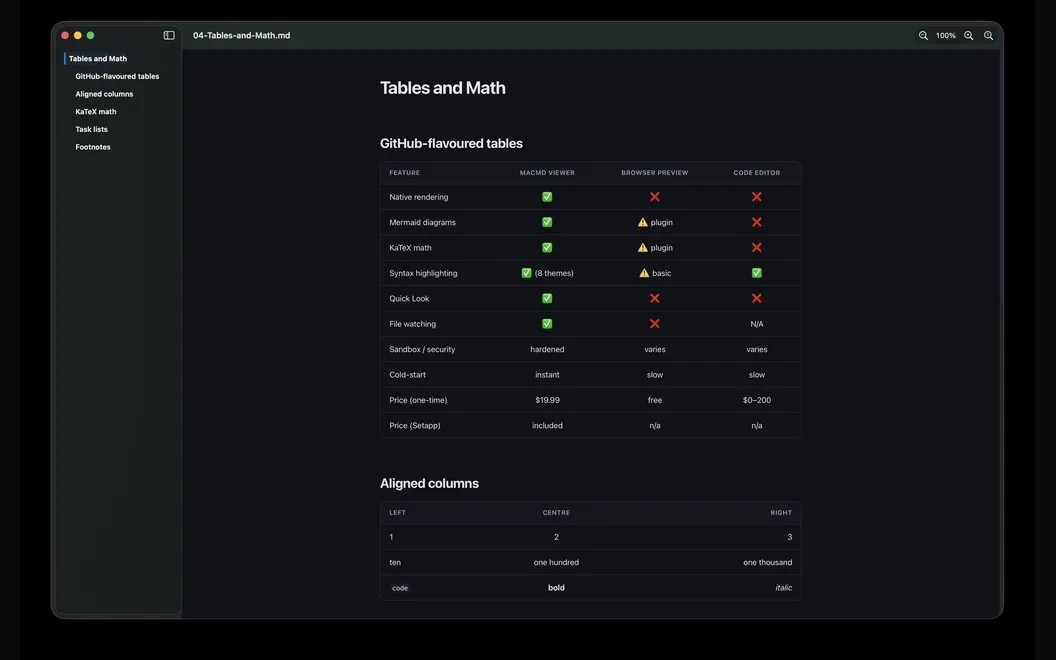Click the Cold-start row label
Screen dimensions: 1056x660
407,374
